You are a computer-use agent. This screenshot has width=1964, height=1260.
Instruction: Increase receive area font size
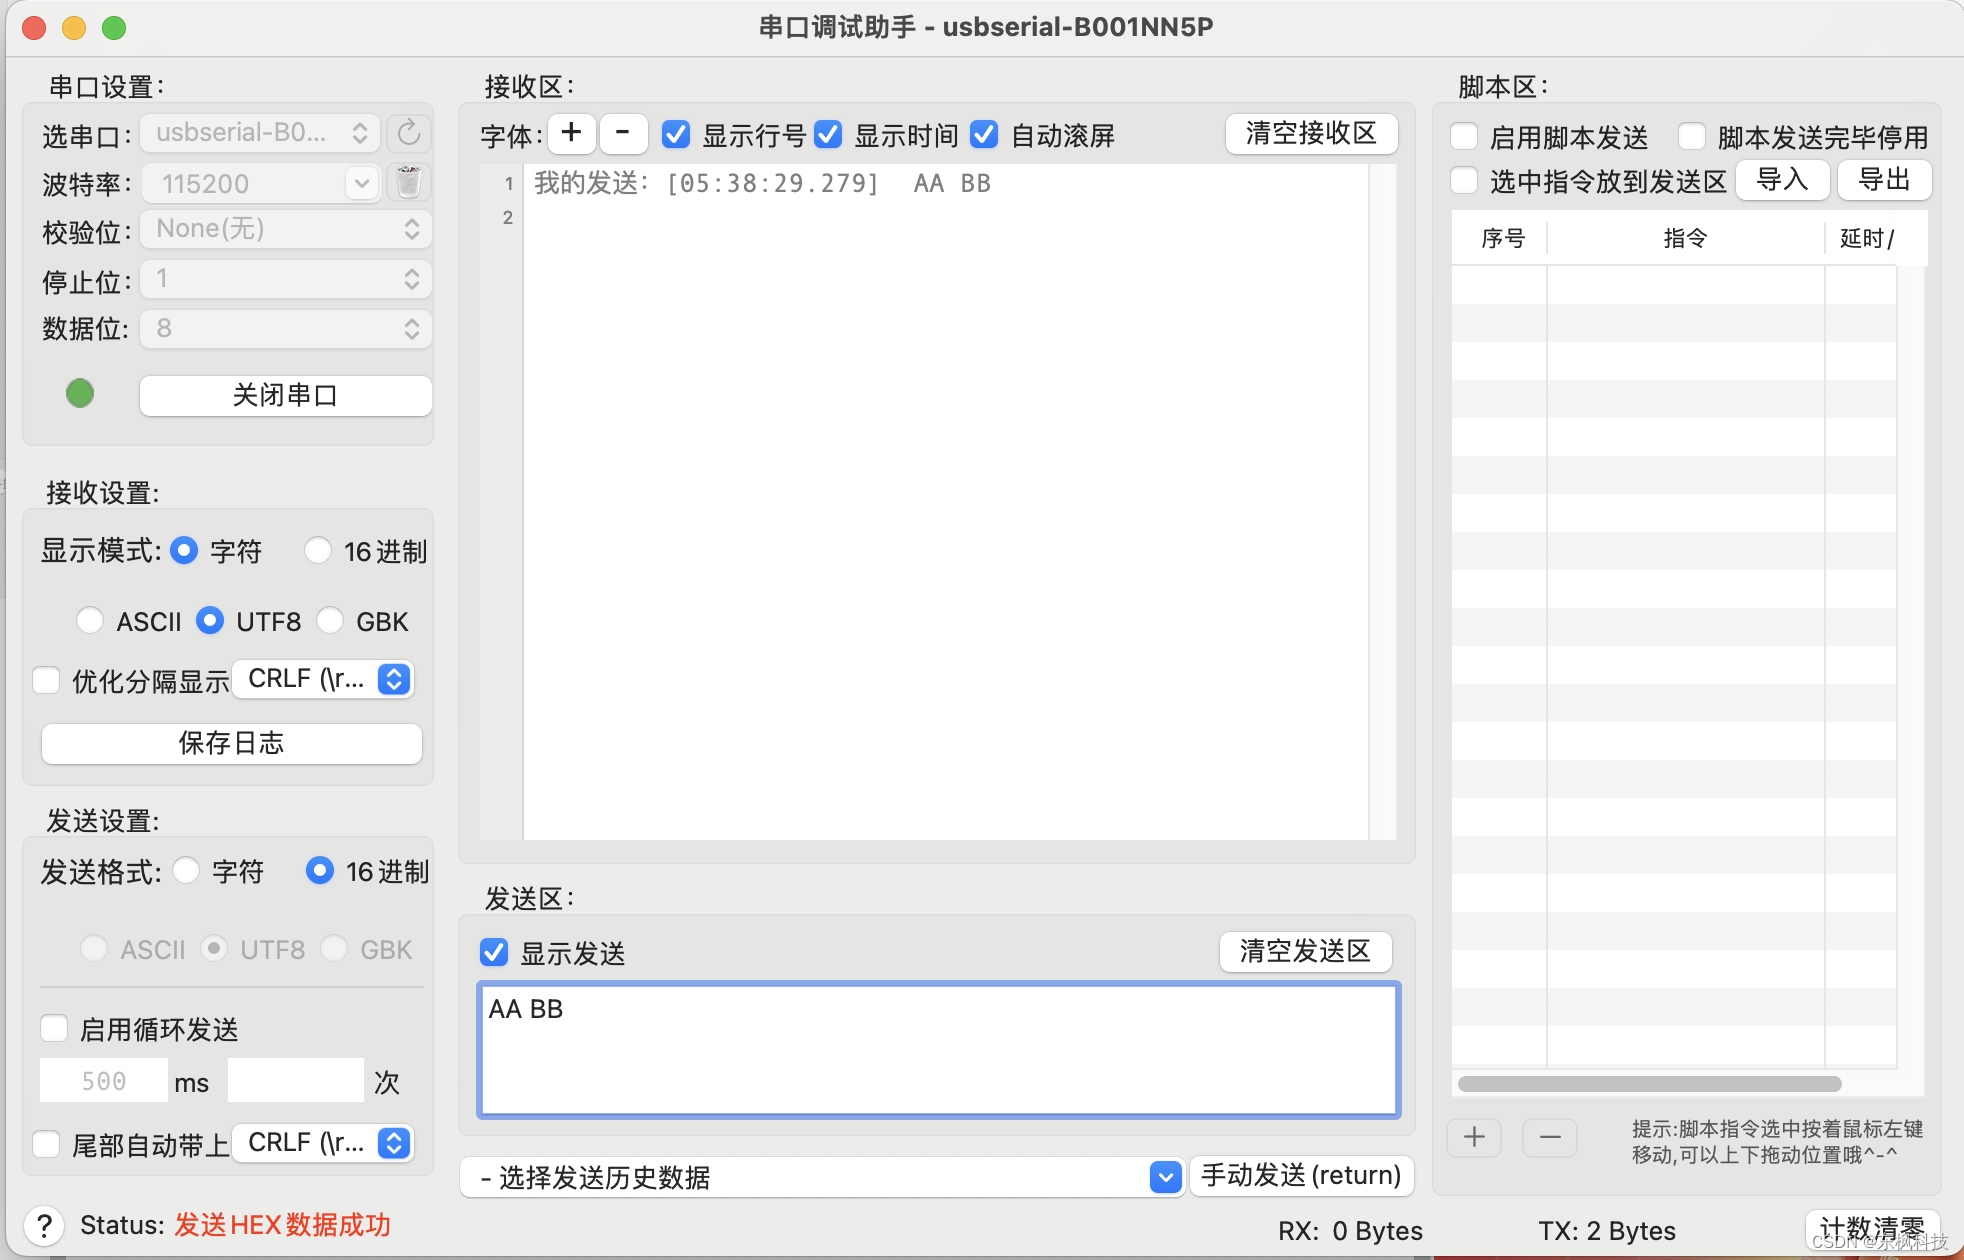571,133
